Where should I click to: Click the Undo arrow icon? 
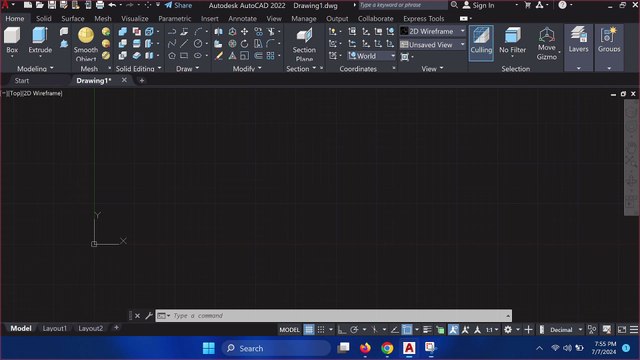point(112,5)
